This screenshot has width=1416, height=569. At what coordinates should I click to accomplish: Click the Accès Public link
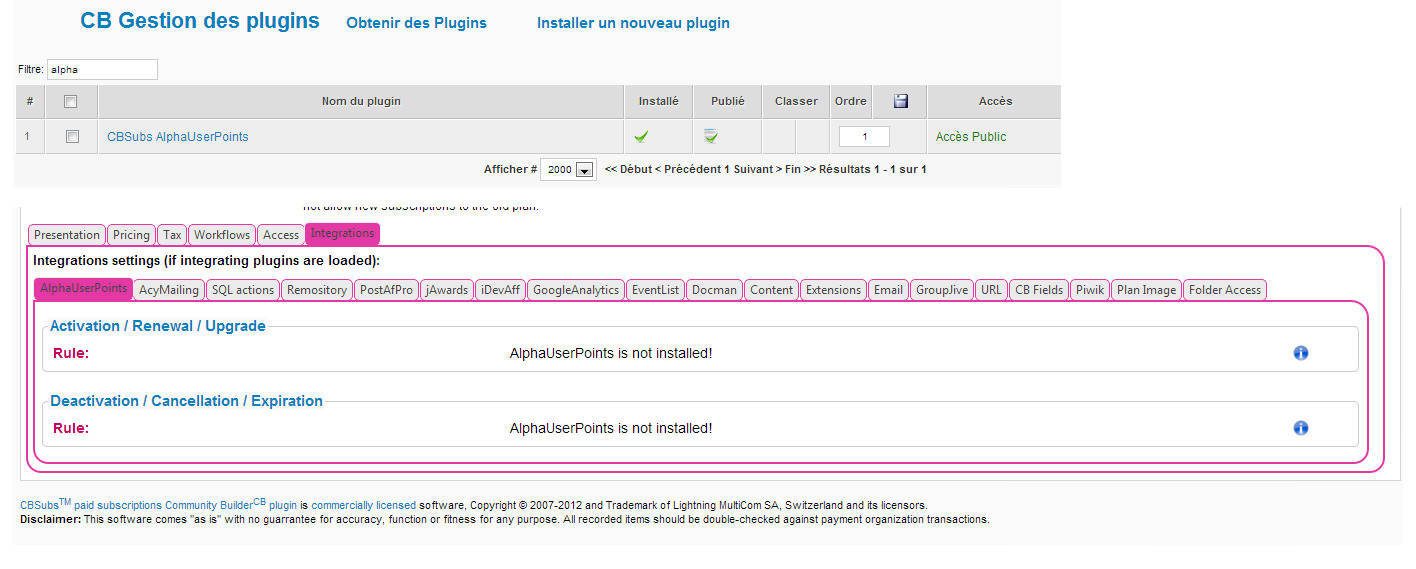(971, 137)
